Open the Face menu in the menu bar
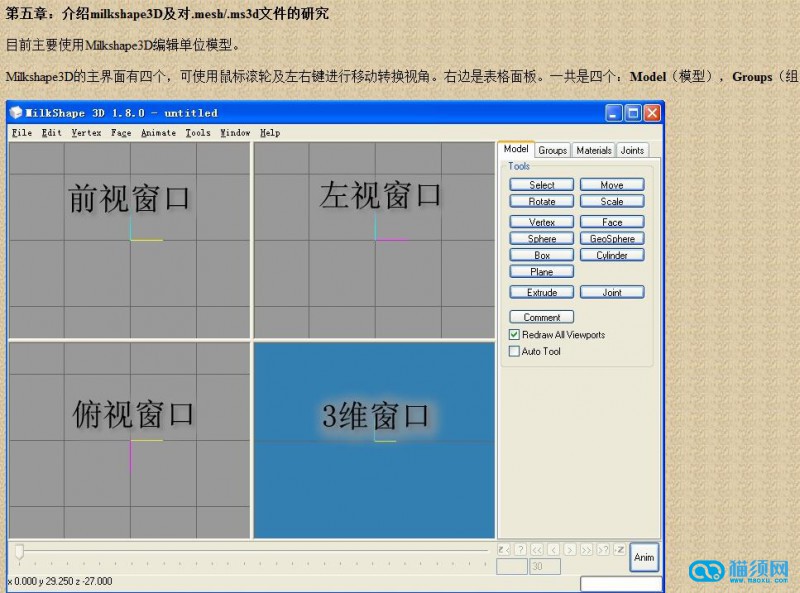The height and width of the screenshot is (593, 800). [x=121, y=133]
